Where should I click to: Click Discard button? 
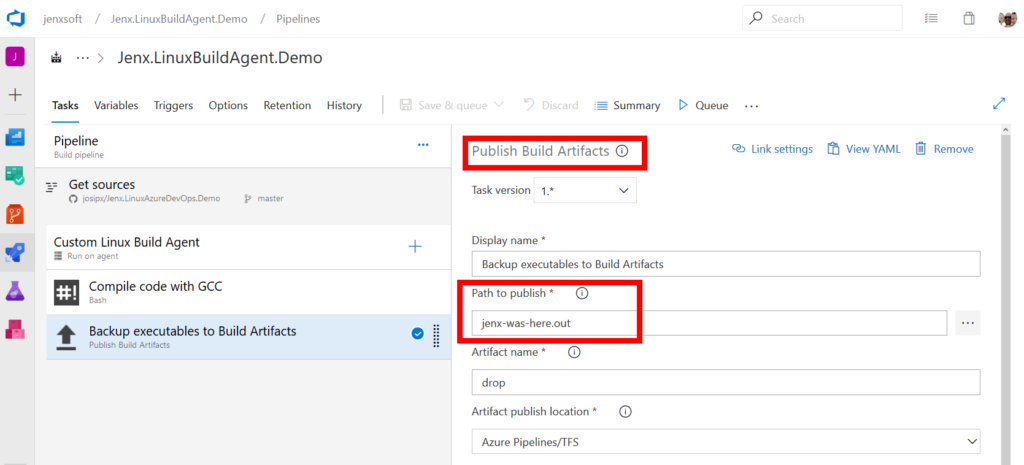[551, 105]
